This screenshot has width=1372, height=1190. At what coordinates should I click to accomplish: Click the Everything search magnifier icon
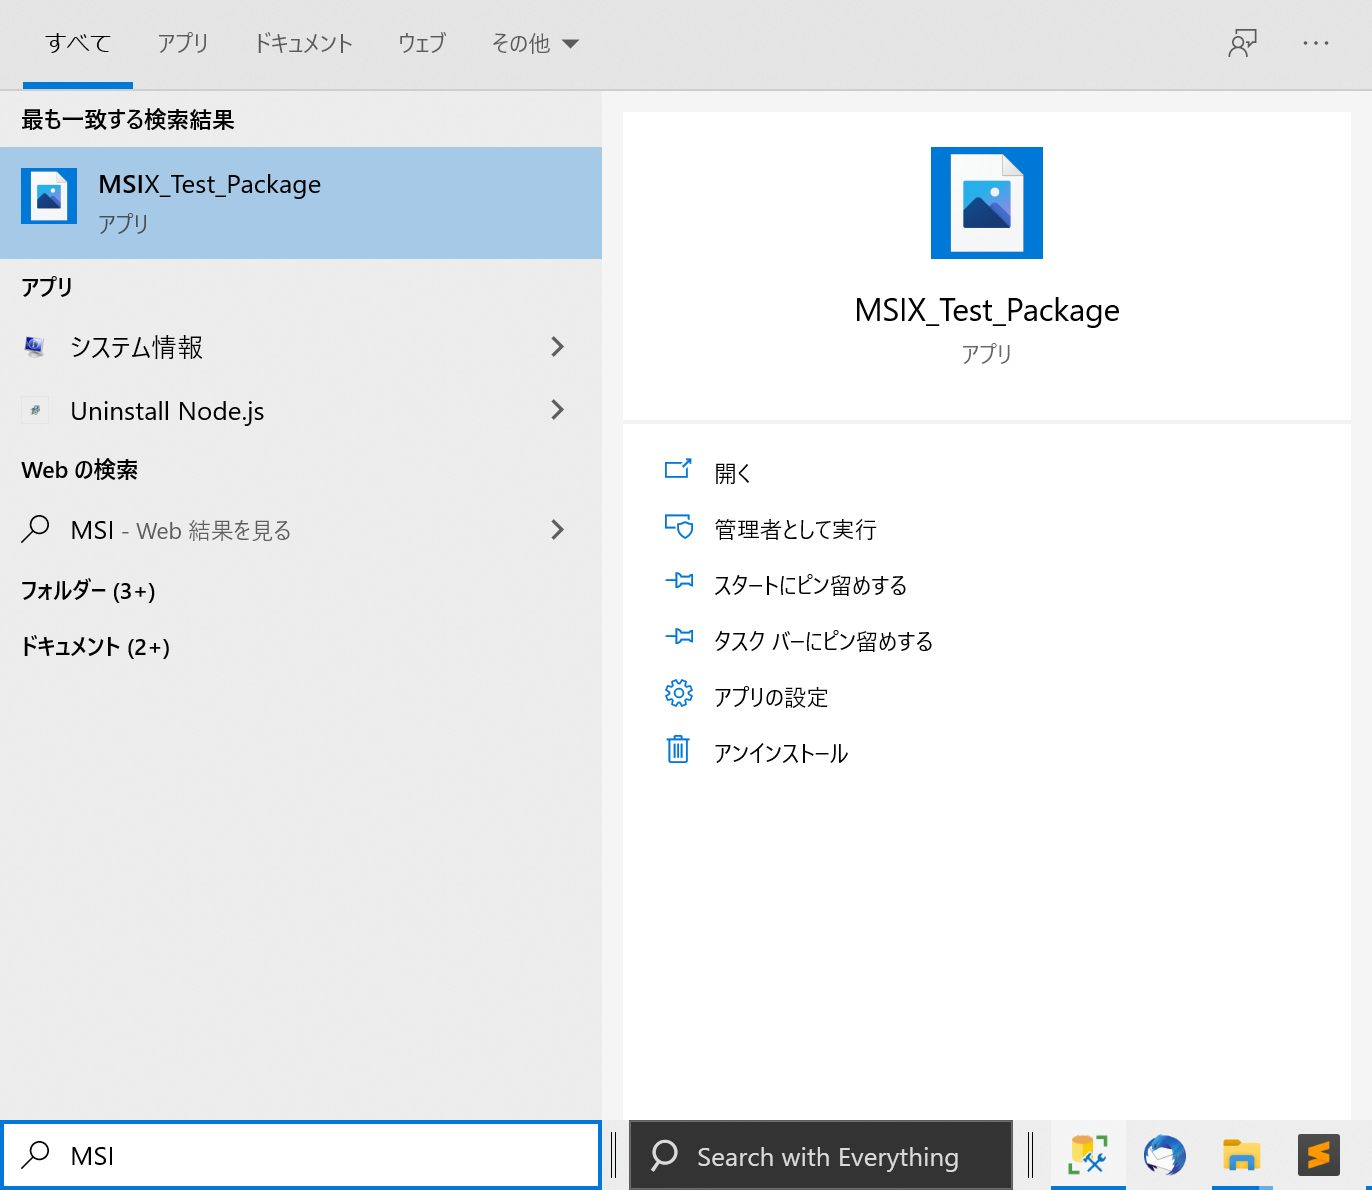(665, 1156)
